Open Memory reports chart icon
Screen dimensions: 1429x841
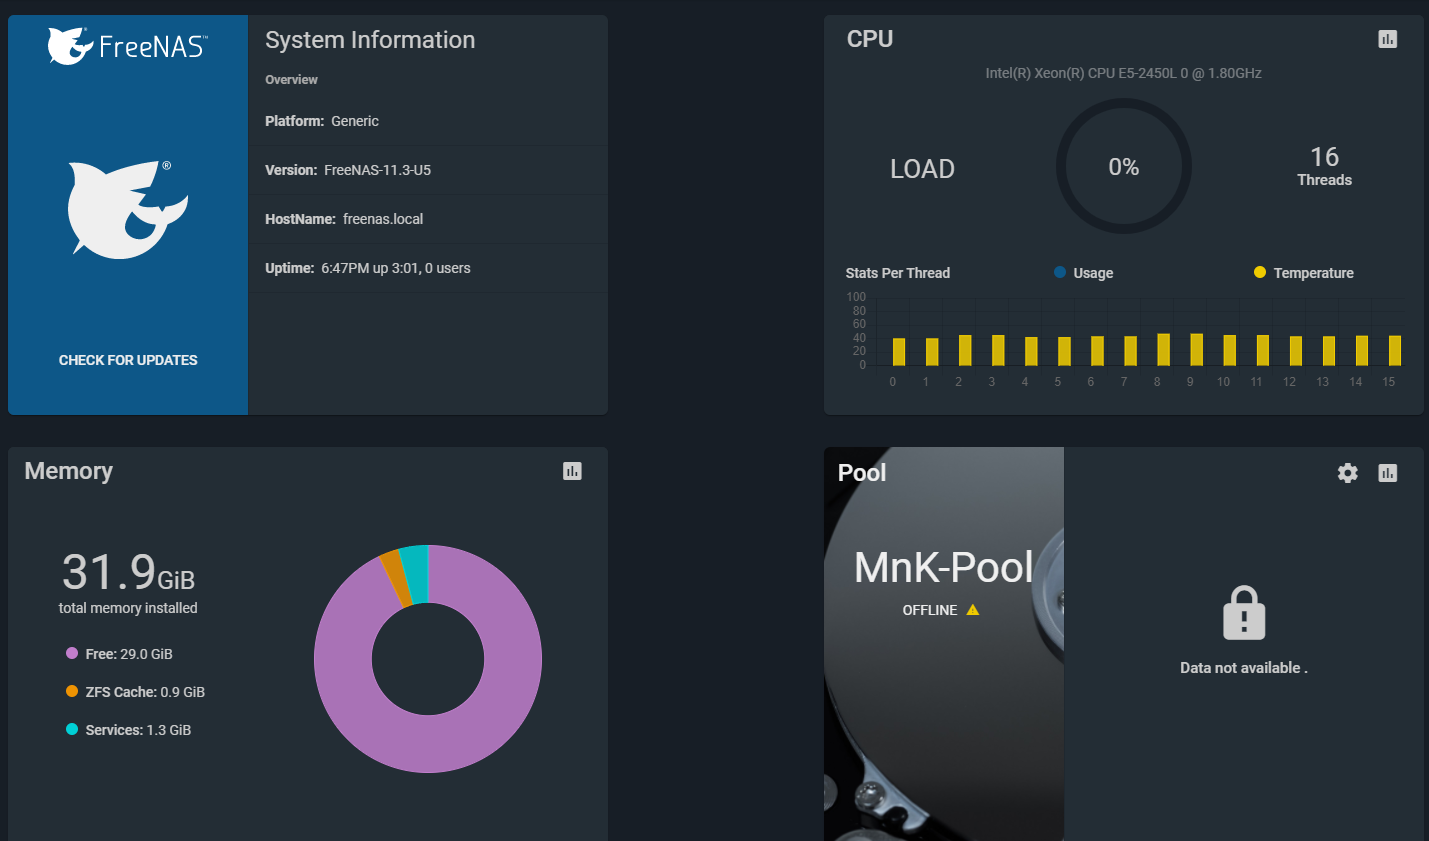pyautogui.click(x=572, y=471)
